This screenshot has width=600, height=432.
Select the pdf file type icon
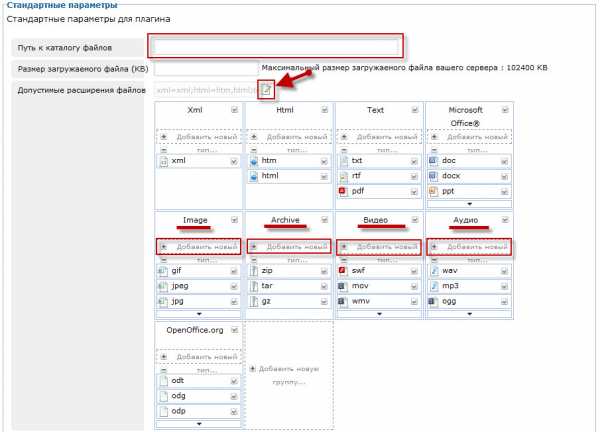tap(342, 191)
